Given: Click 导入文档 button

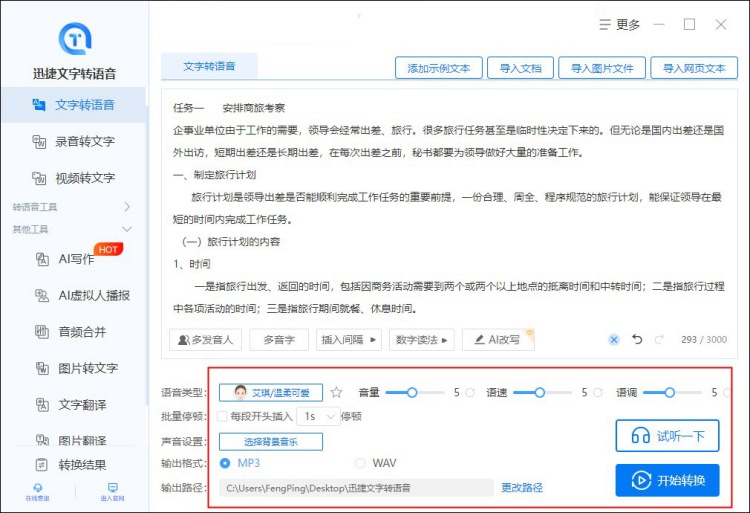Looking at the screenshot, I should (520, 68).
